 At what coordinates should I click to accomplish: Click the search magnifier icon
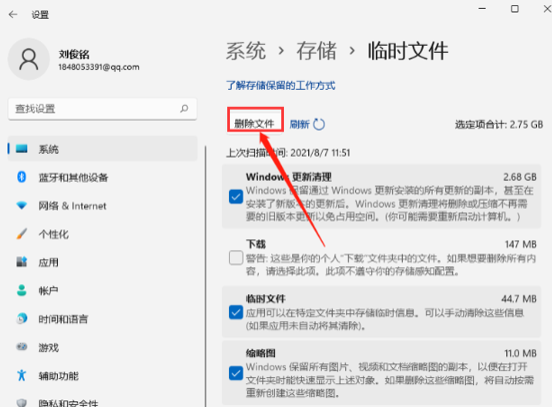[x=184, y=108]
